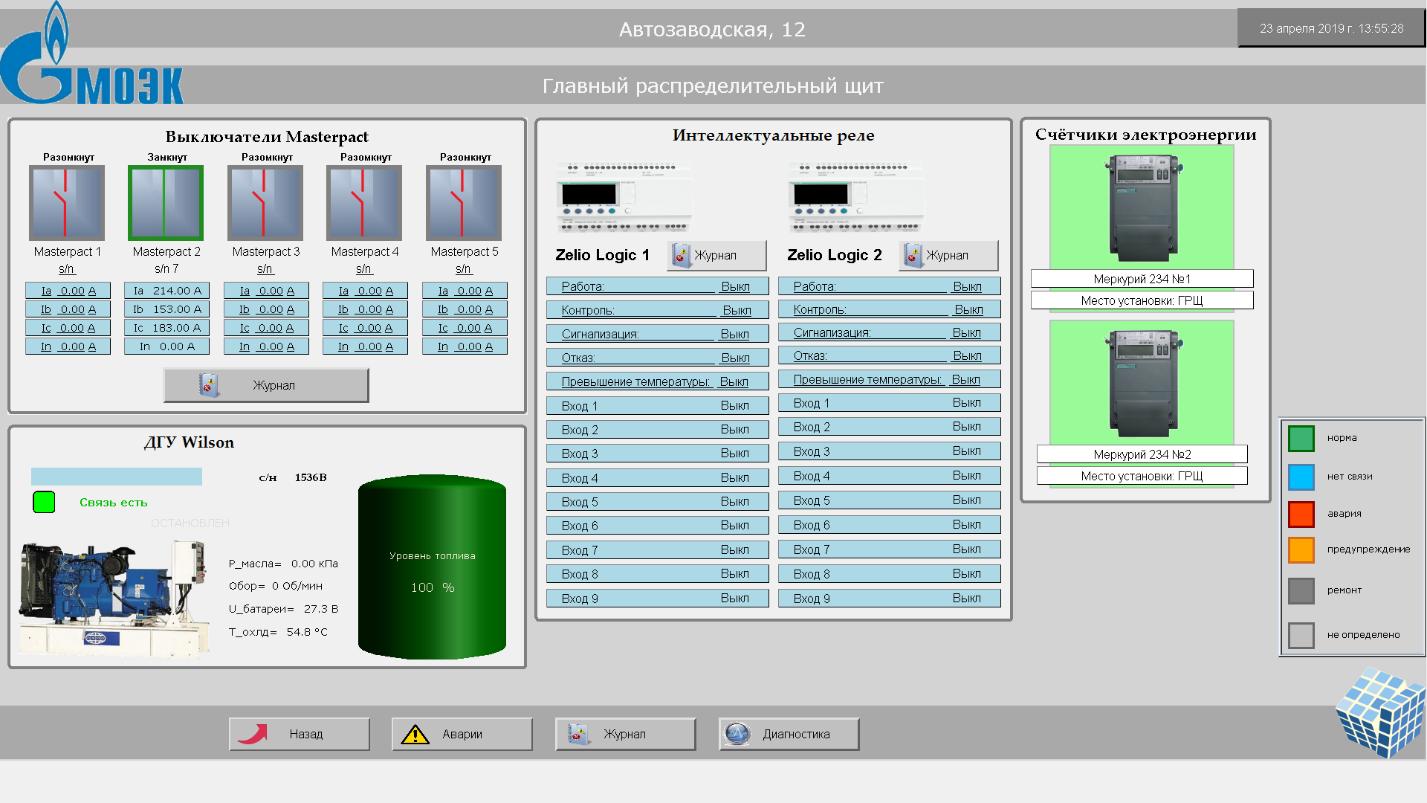Click the orange предупреждение legend swatch

coord(1301,550)
